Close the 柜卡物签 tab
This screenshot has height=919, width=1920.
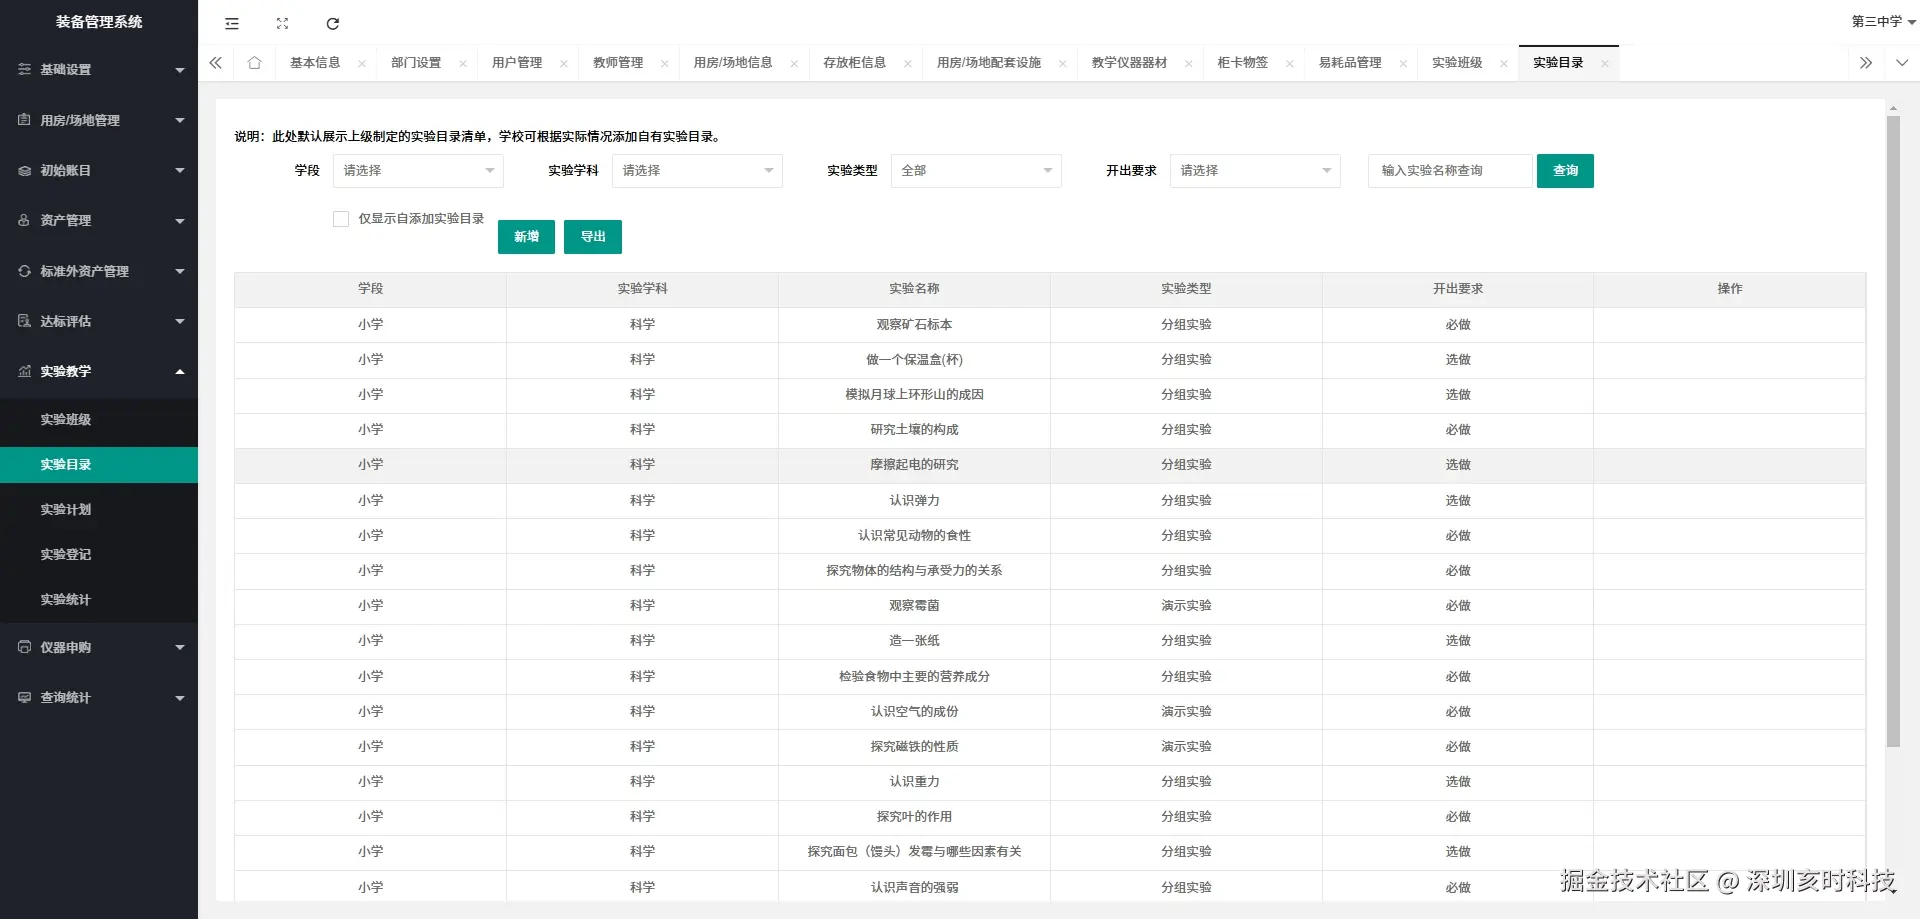1290,63
